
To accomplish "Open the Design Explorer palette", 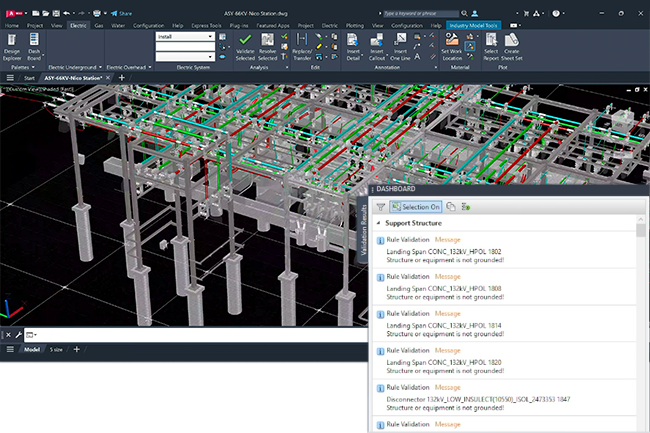I will coord(12,43).
